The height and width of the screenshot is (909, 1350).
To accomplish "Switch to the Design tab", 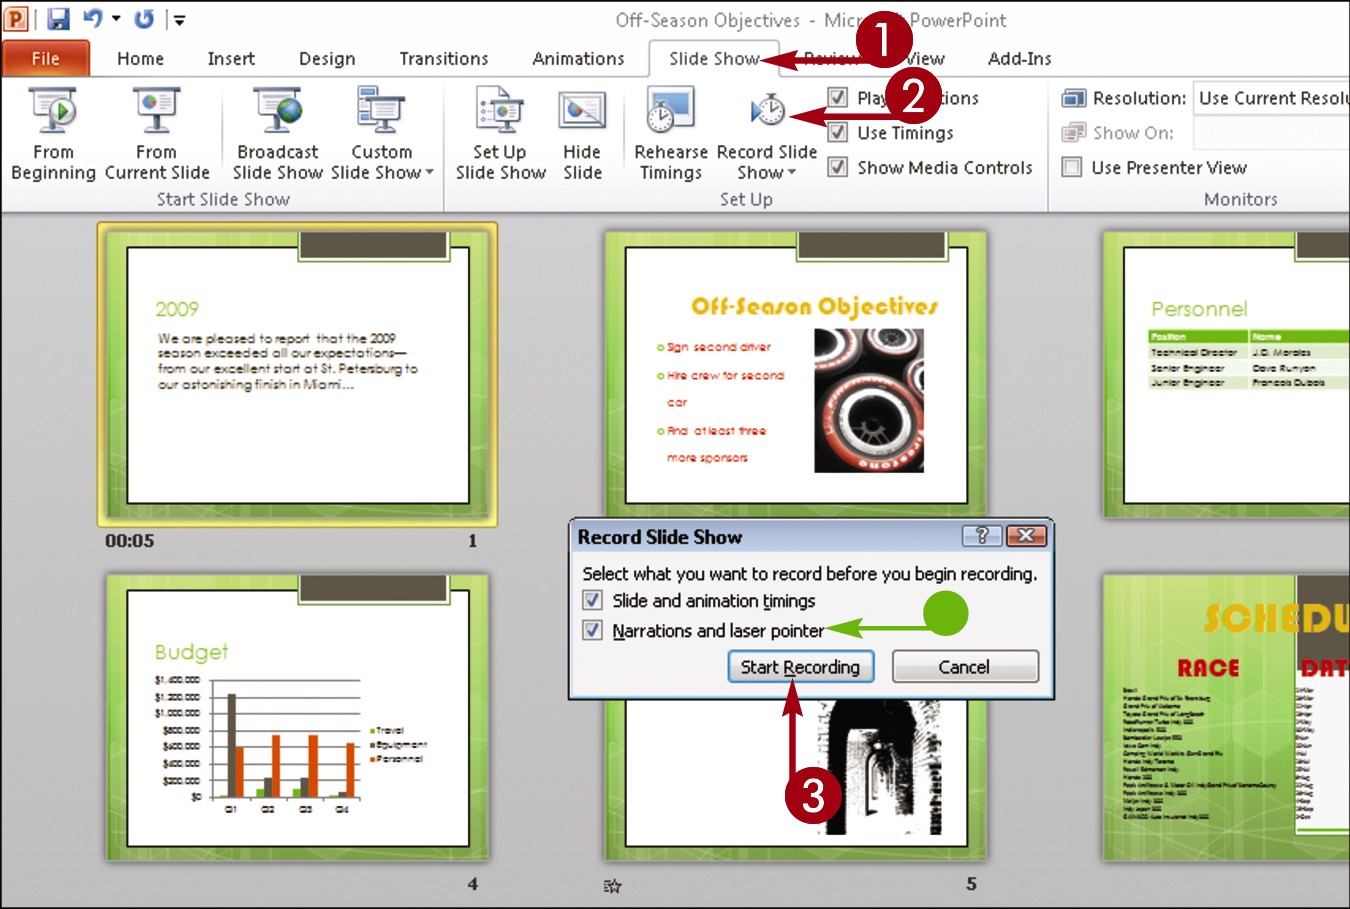I will 327,58.
